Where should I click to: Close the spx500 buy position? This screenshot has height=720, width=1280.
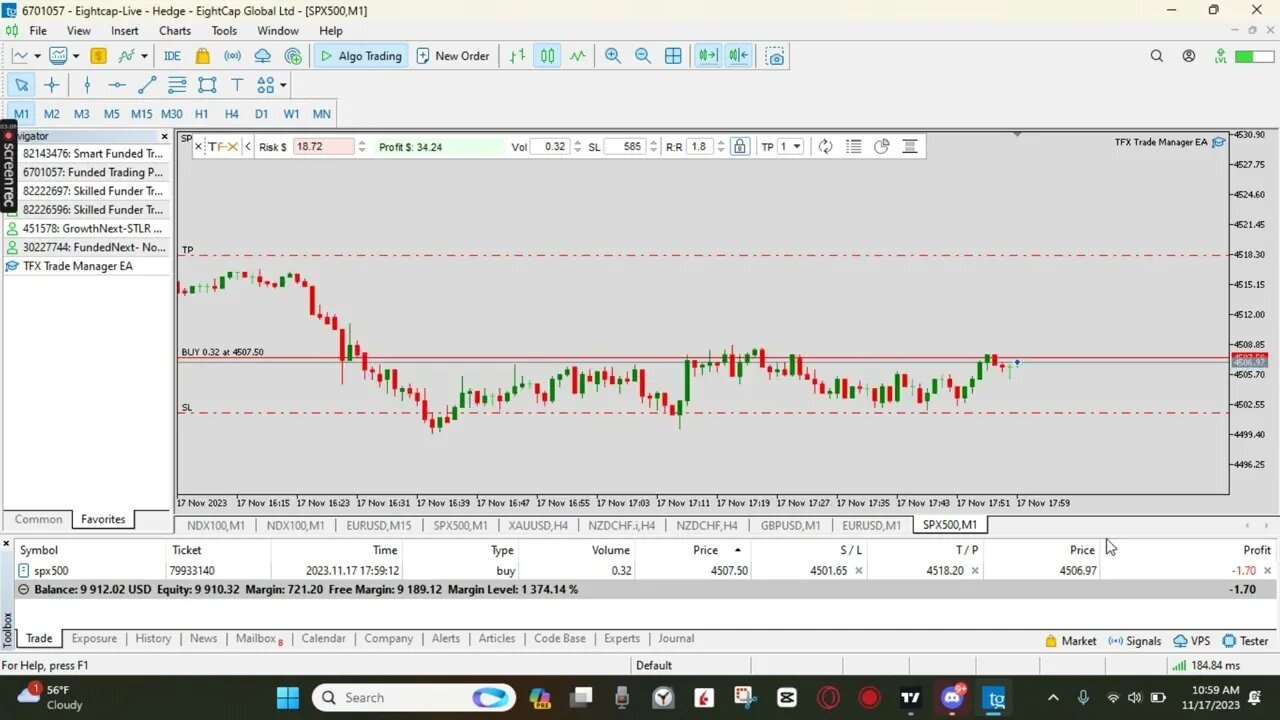click(x=1268, y=571)
